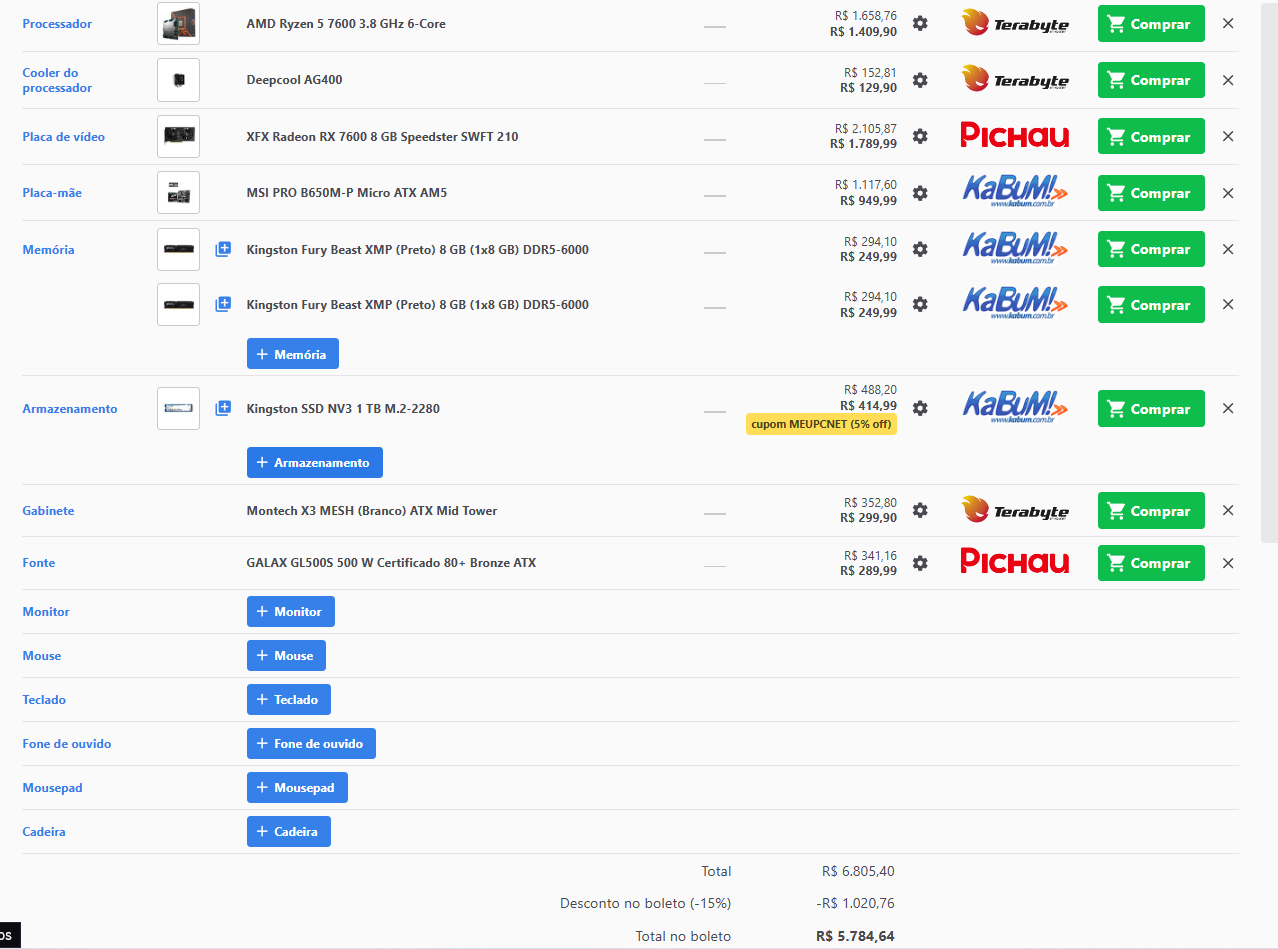
Task: Select Total value R$ 6.805,40
Action: coord(858,871)
